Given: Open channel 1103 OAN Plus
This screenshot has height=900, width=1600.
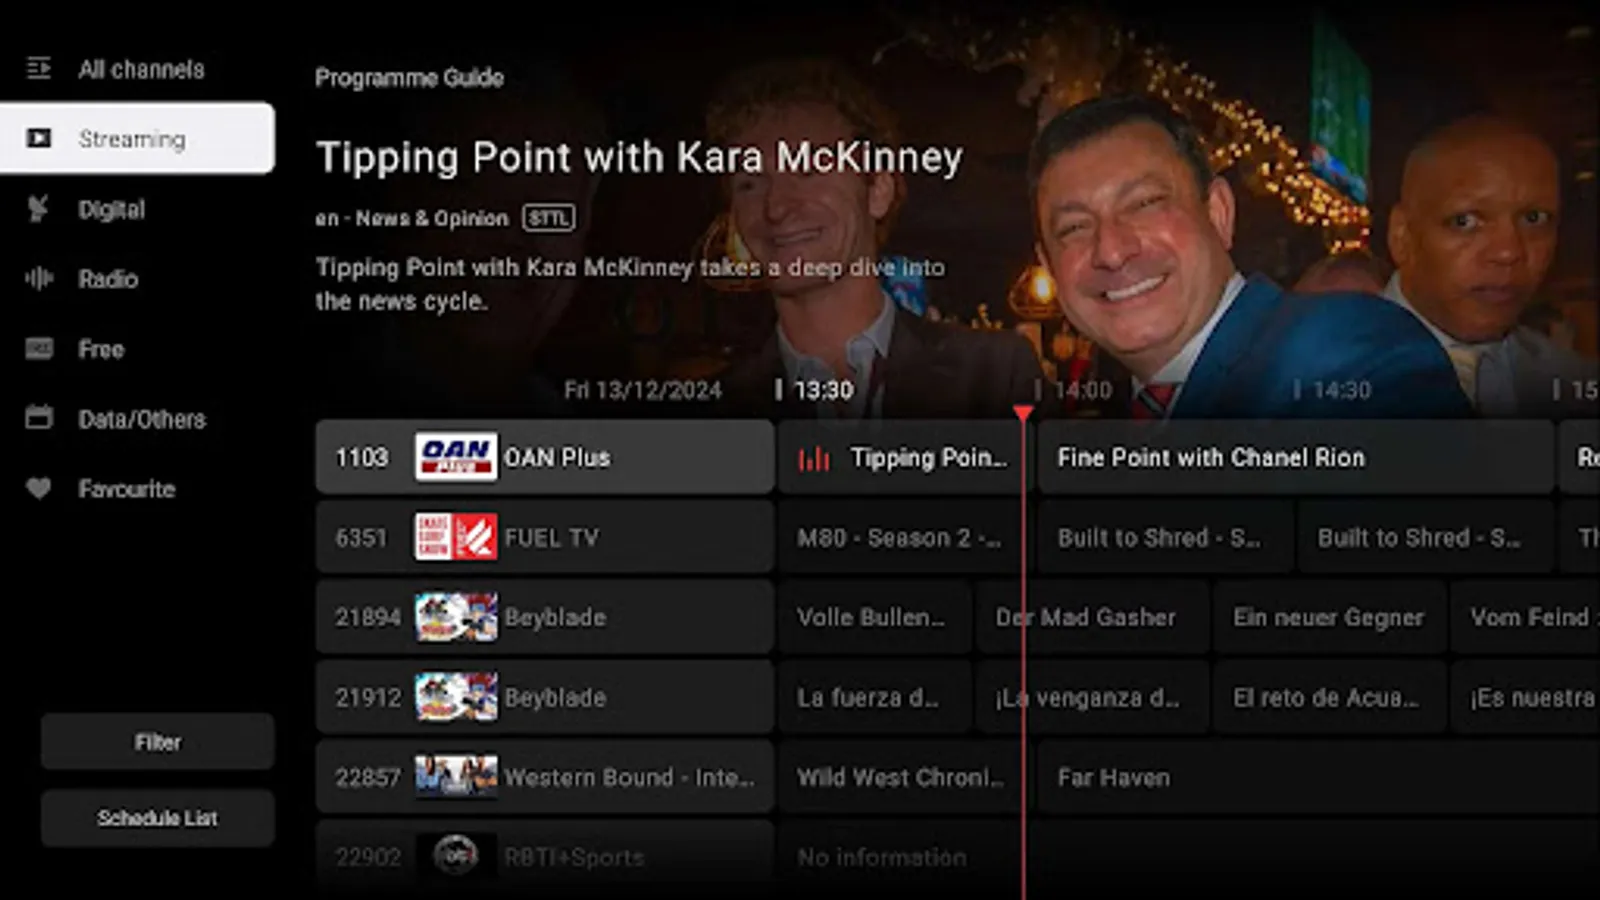Looking at the screenshot, I should tap(545, 457).
